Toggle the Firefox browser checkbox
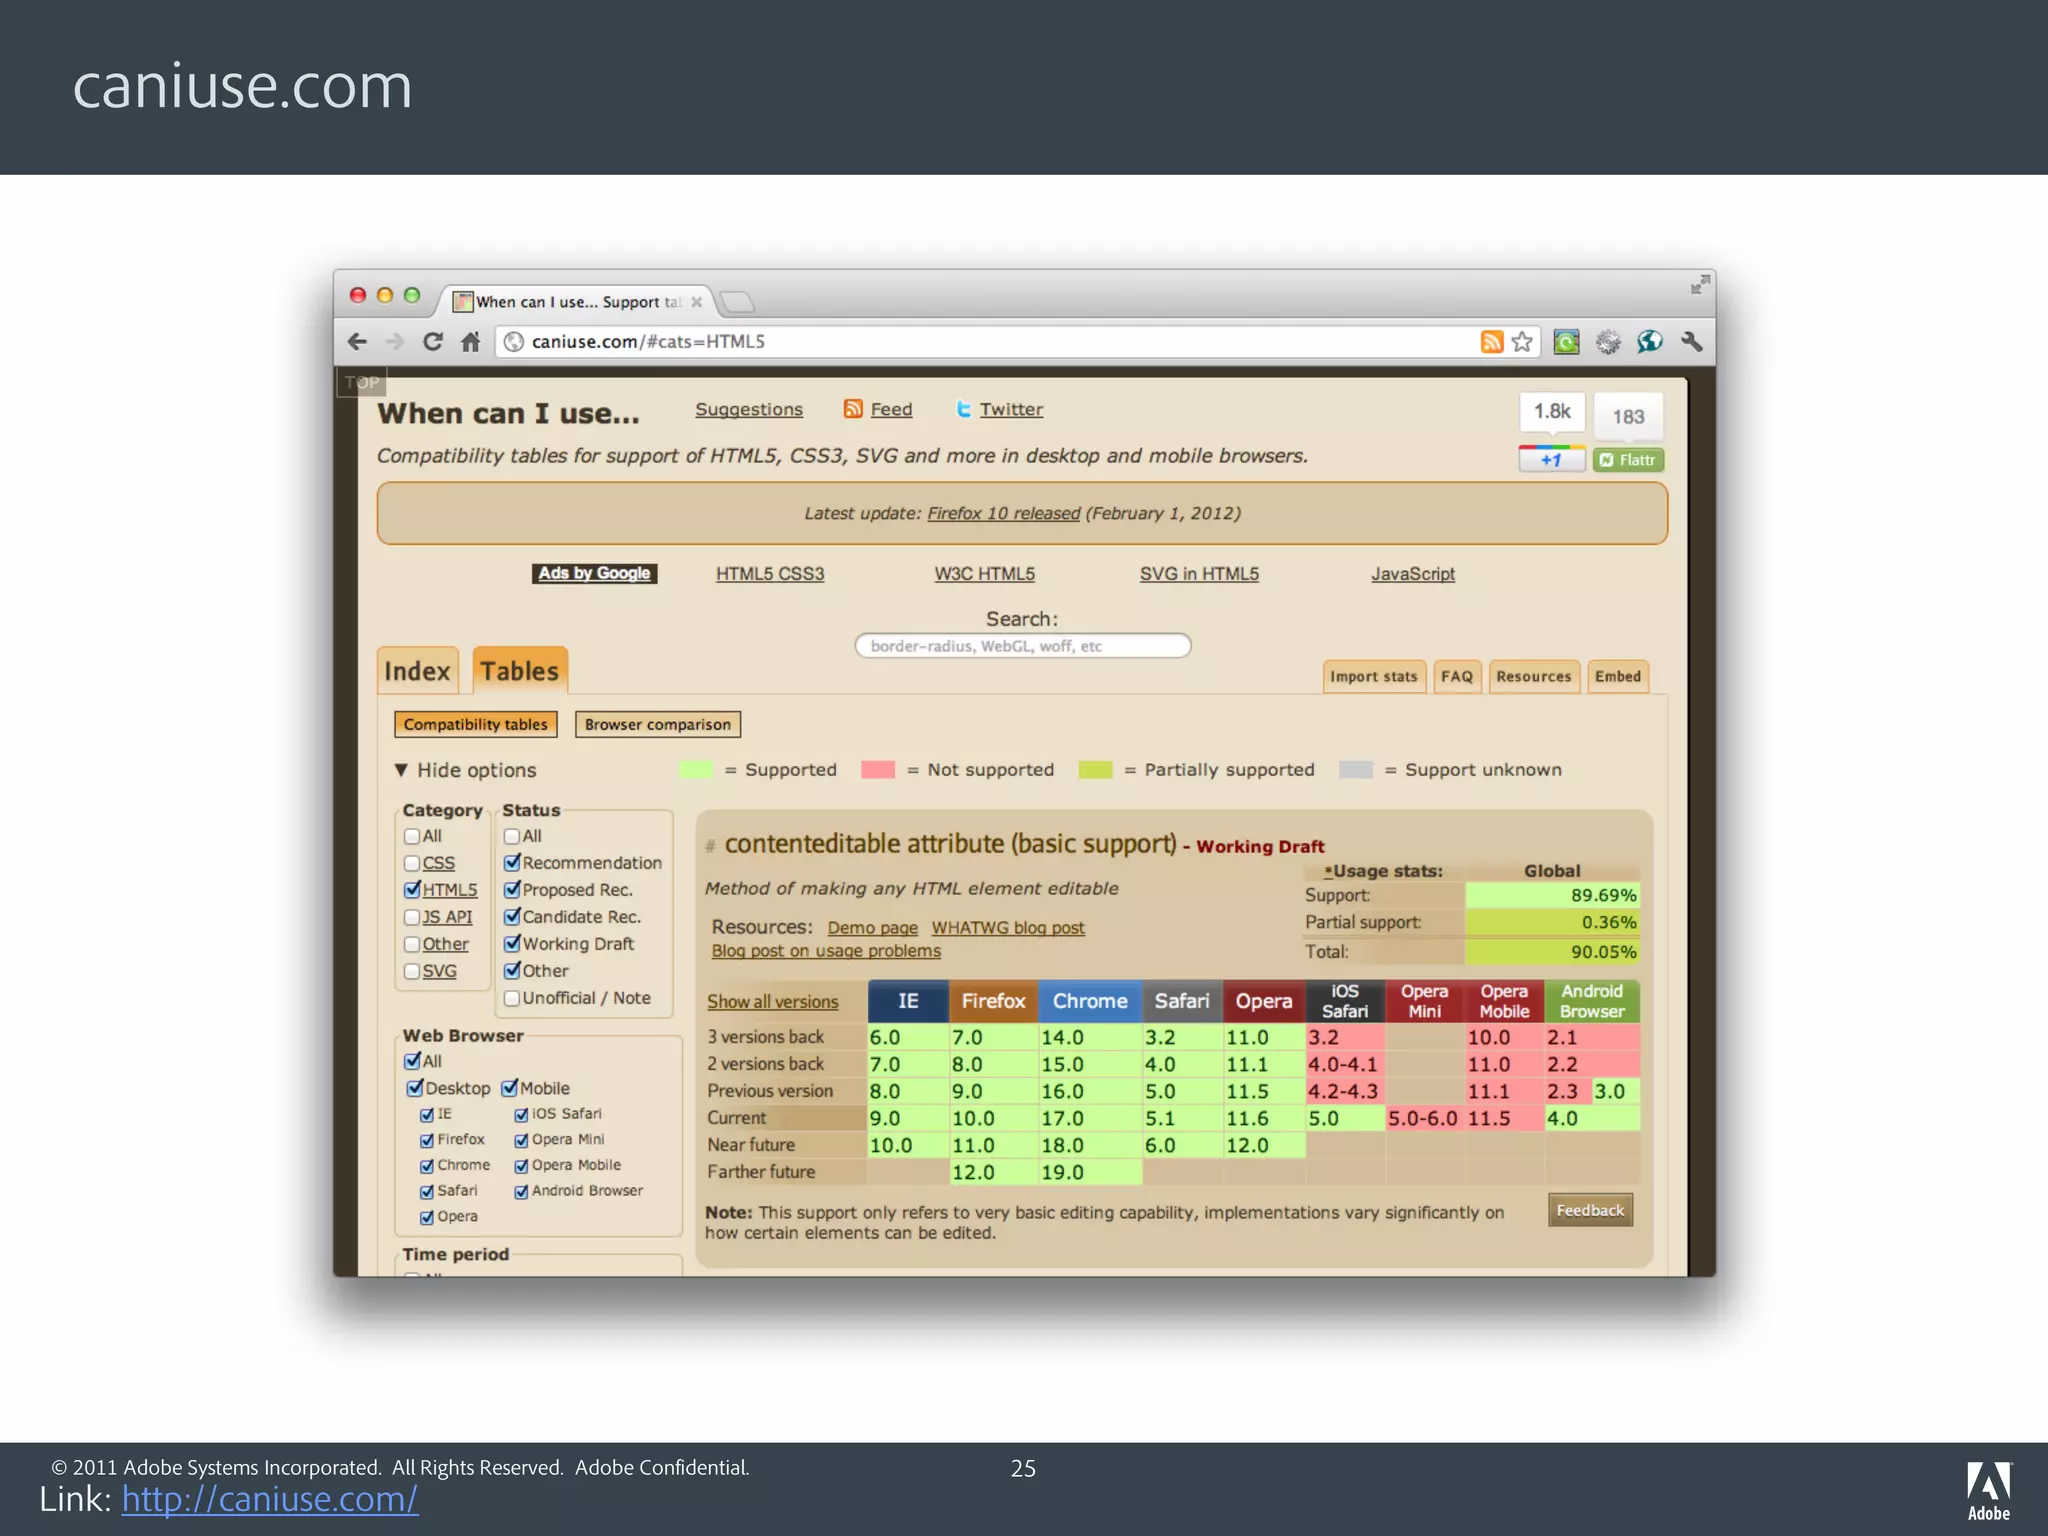 [x=427, y=1140]
